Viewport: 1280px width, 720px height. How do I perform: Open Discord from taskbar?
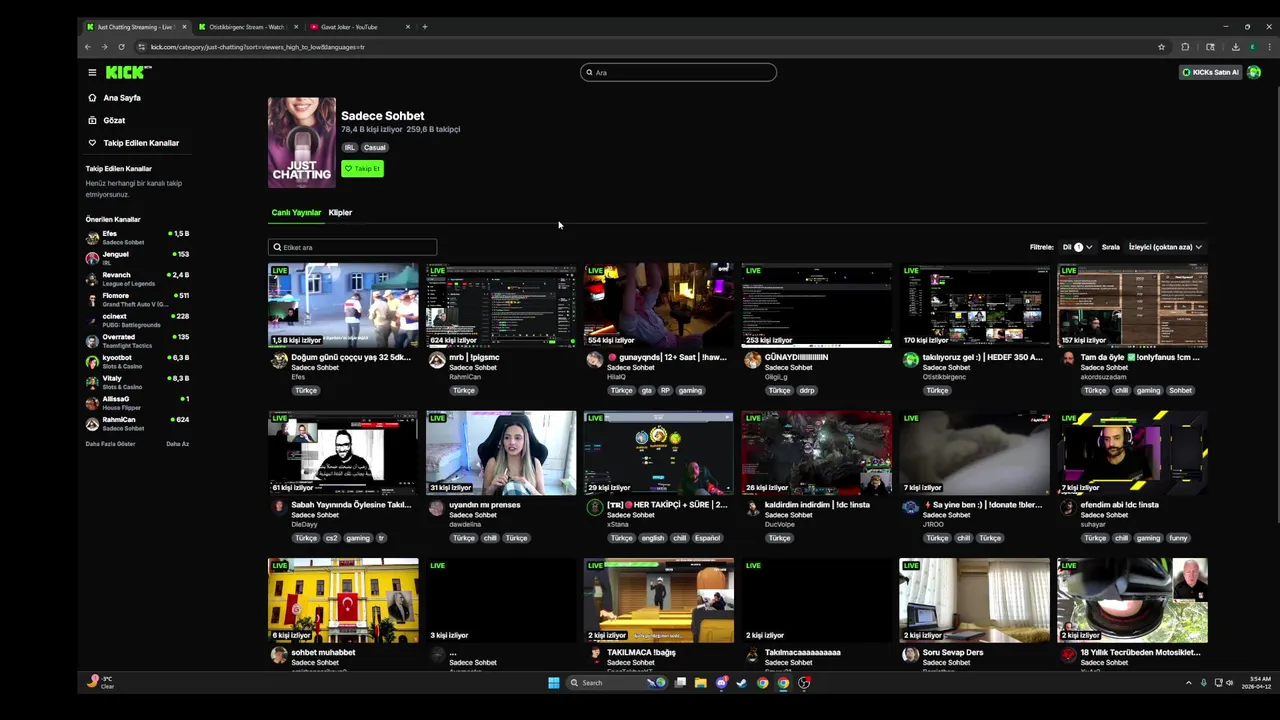tap(721, 683)
